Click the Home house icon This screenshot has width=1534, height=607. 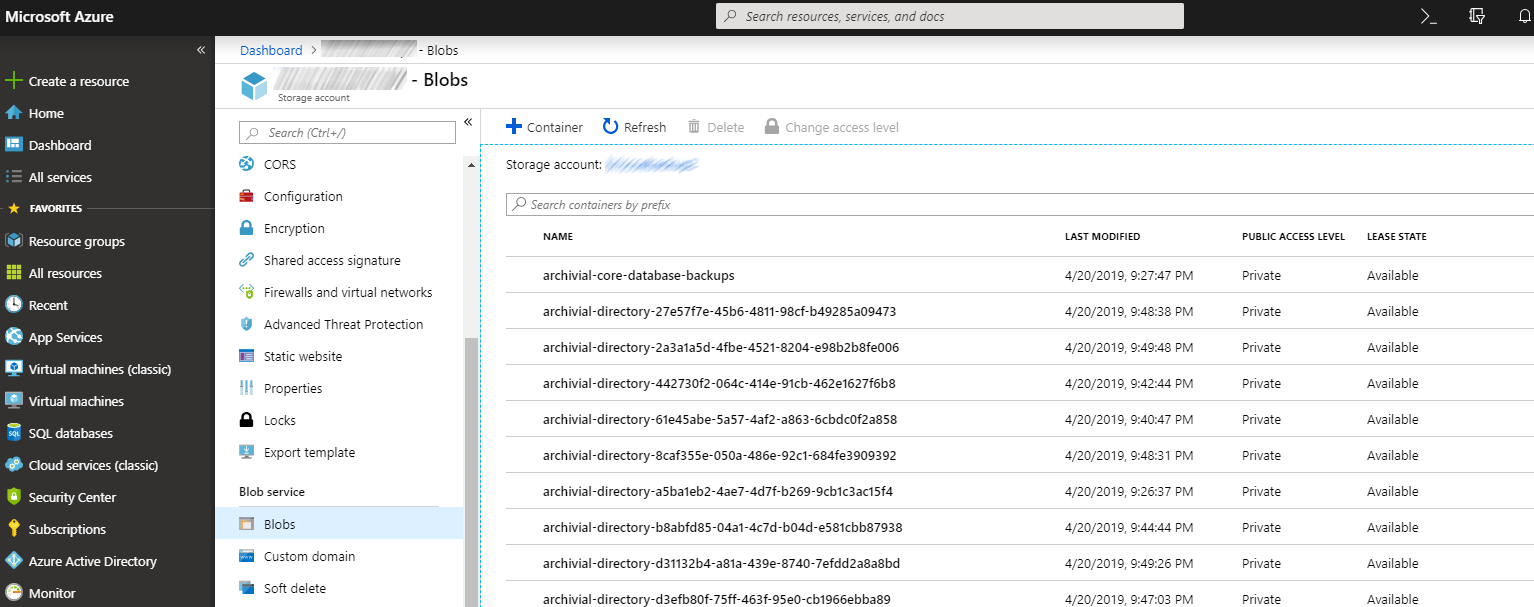pyautogui.click(x=14, y=113)
